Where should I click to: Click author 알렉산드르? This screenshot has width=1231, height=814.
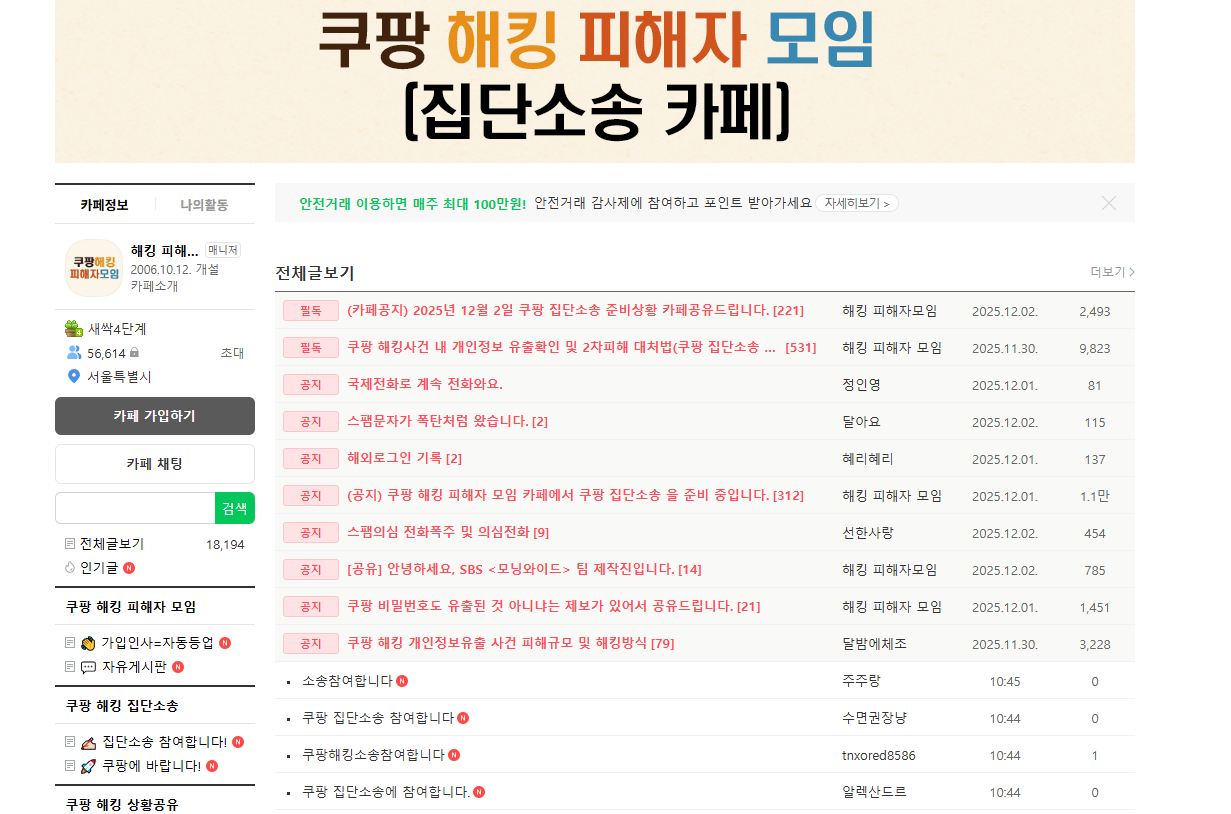pos(874,792)
